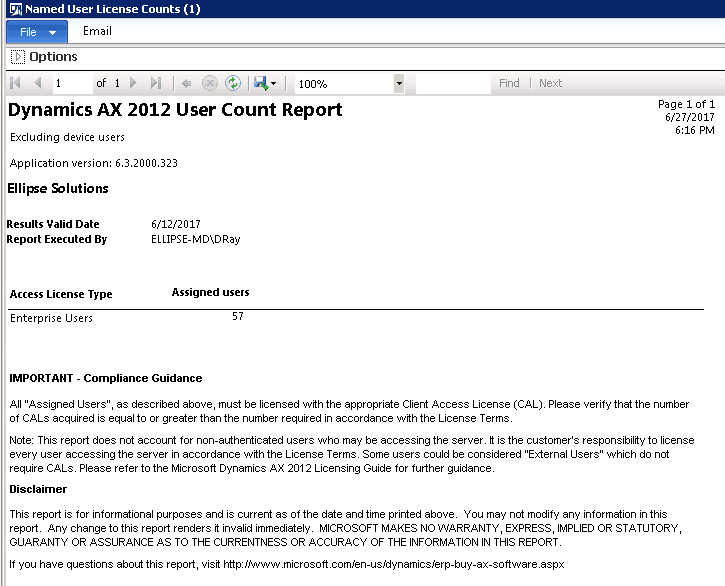Viewport: 725px width, 586px height.
Task: Click the find text search box
Action: tap(453, 84)
